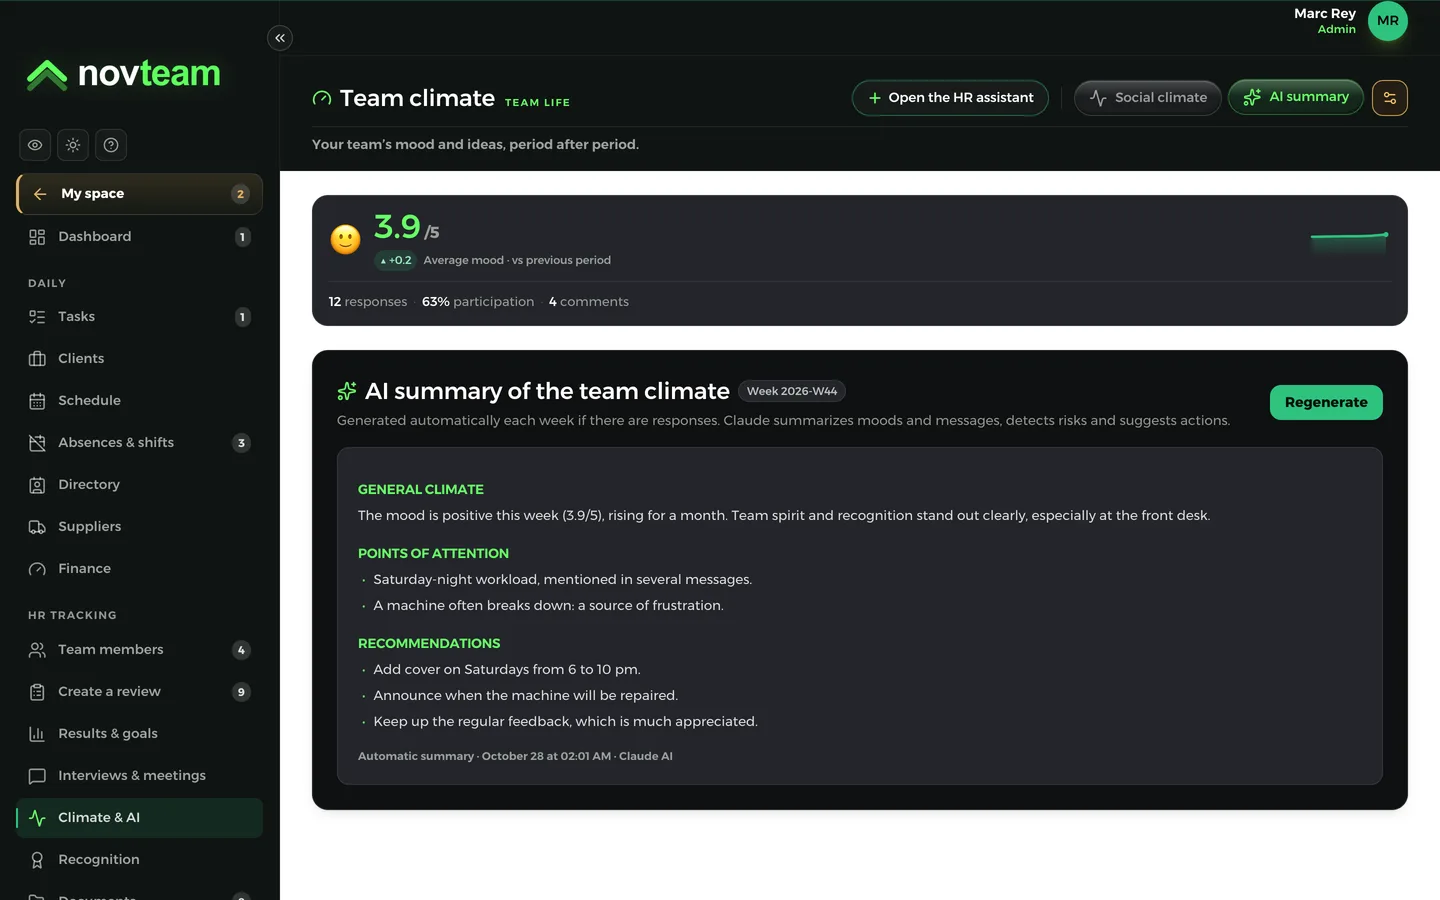
Task: Click the Team members badge 4
Action: pyautogui.click(x=241, y=650)
